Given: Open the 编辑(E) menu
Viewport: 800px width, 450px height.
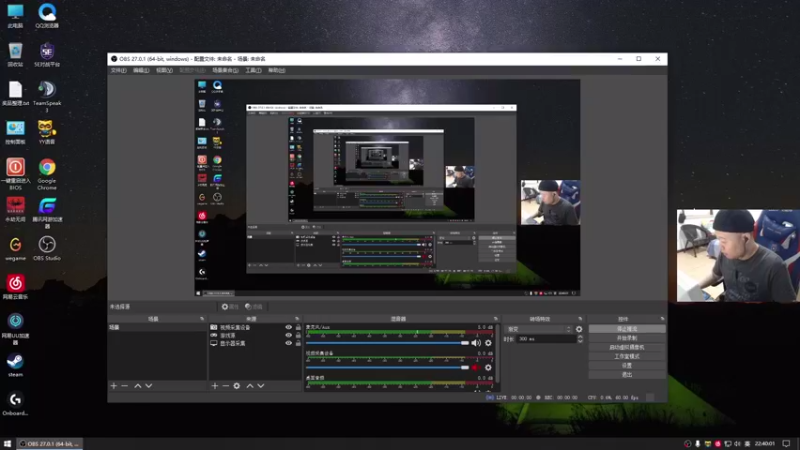Looking at the screenshot, I should coord(141,70).
